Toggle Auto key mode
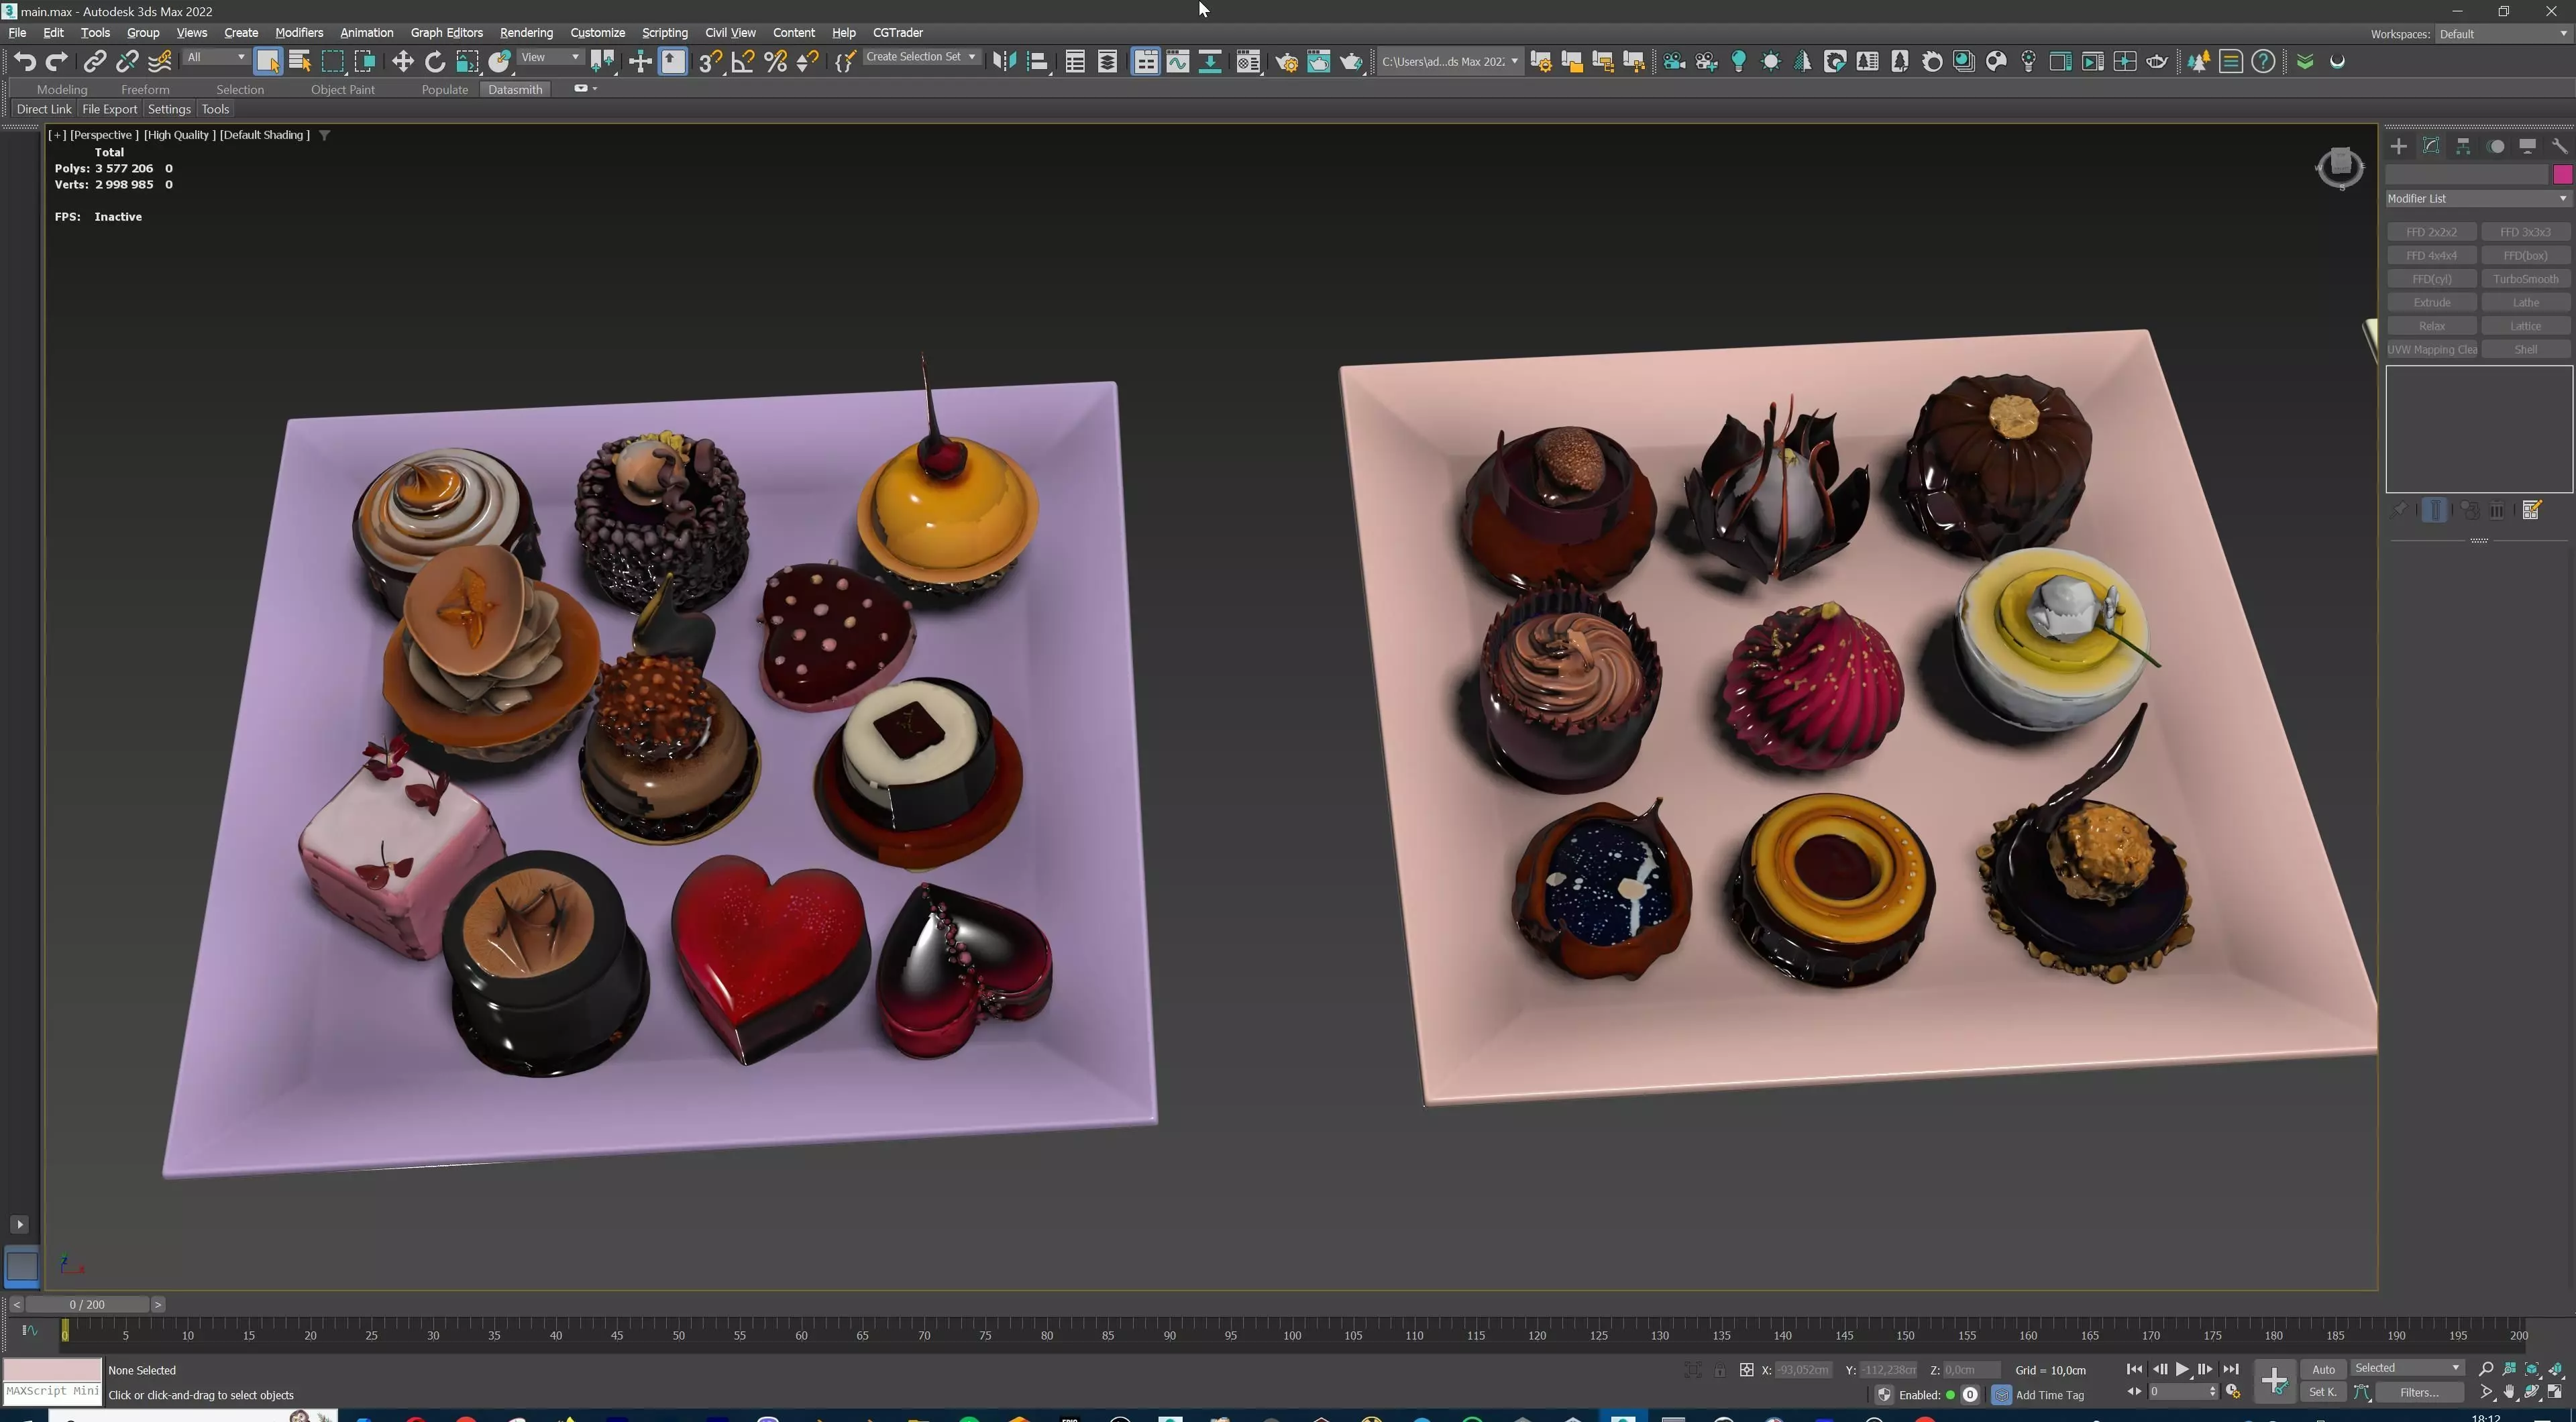This screenshot has width=2576, height=1422. (x=2323, y=1369)
